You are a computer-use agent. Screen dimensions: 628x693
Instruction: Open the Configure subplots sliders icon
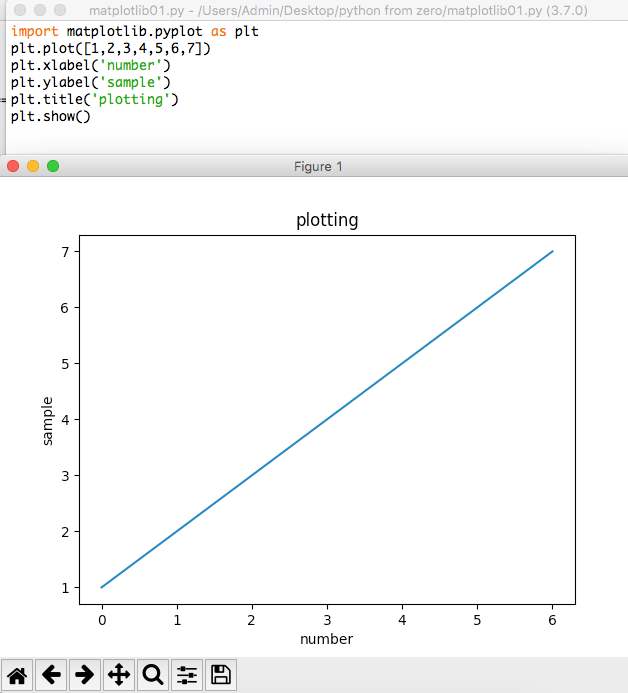187,675
